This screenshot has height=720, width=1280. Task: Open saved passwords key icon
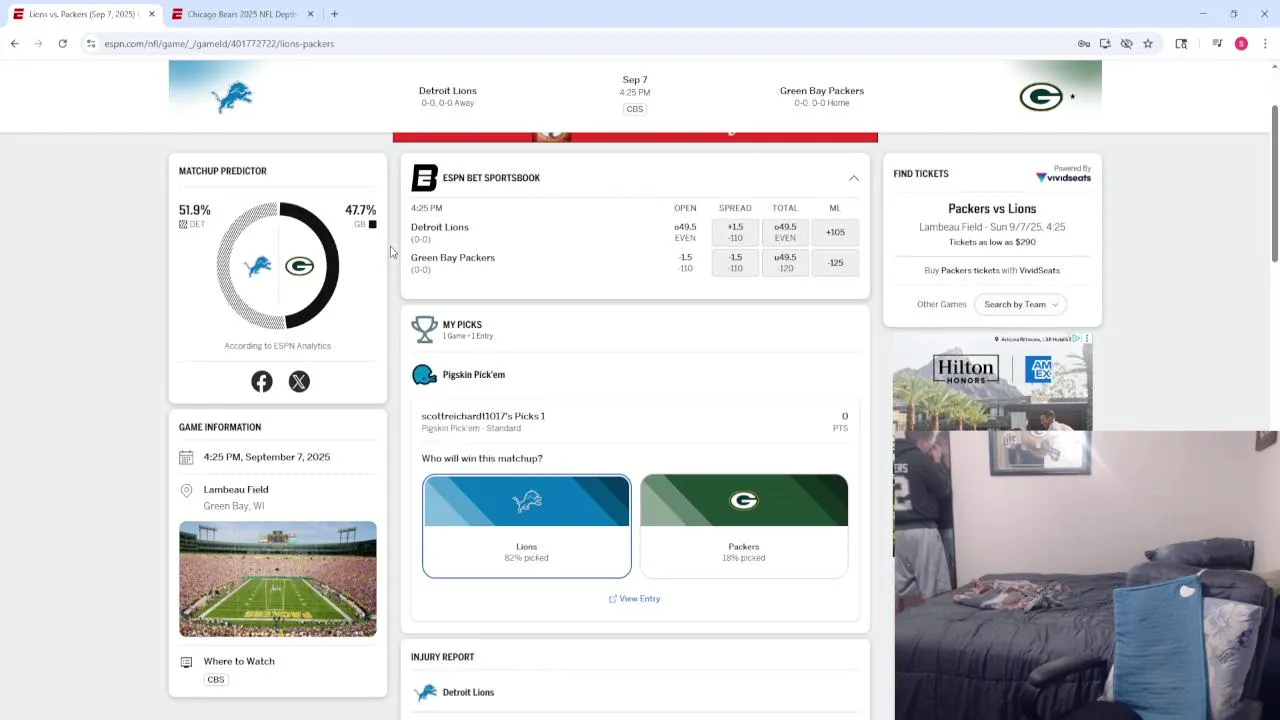point(1084,43)
